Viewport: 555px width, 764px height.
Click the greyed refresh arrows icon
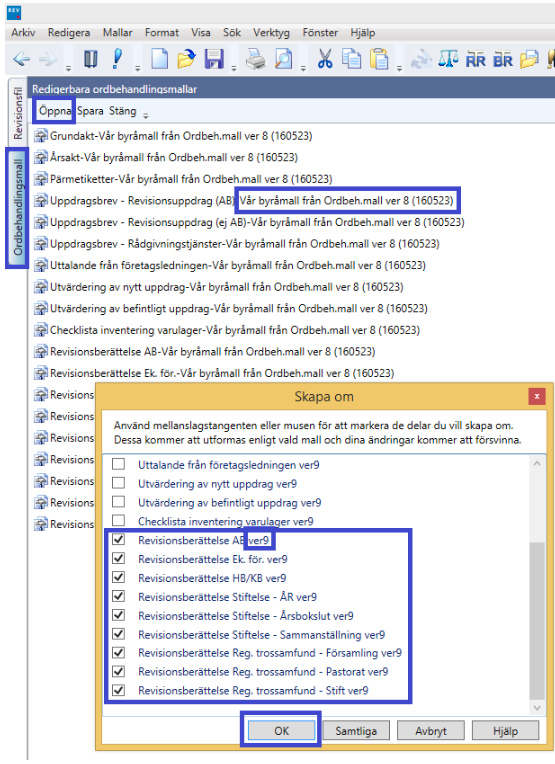click(x=421, y=59)
